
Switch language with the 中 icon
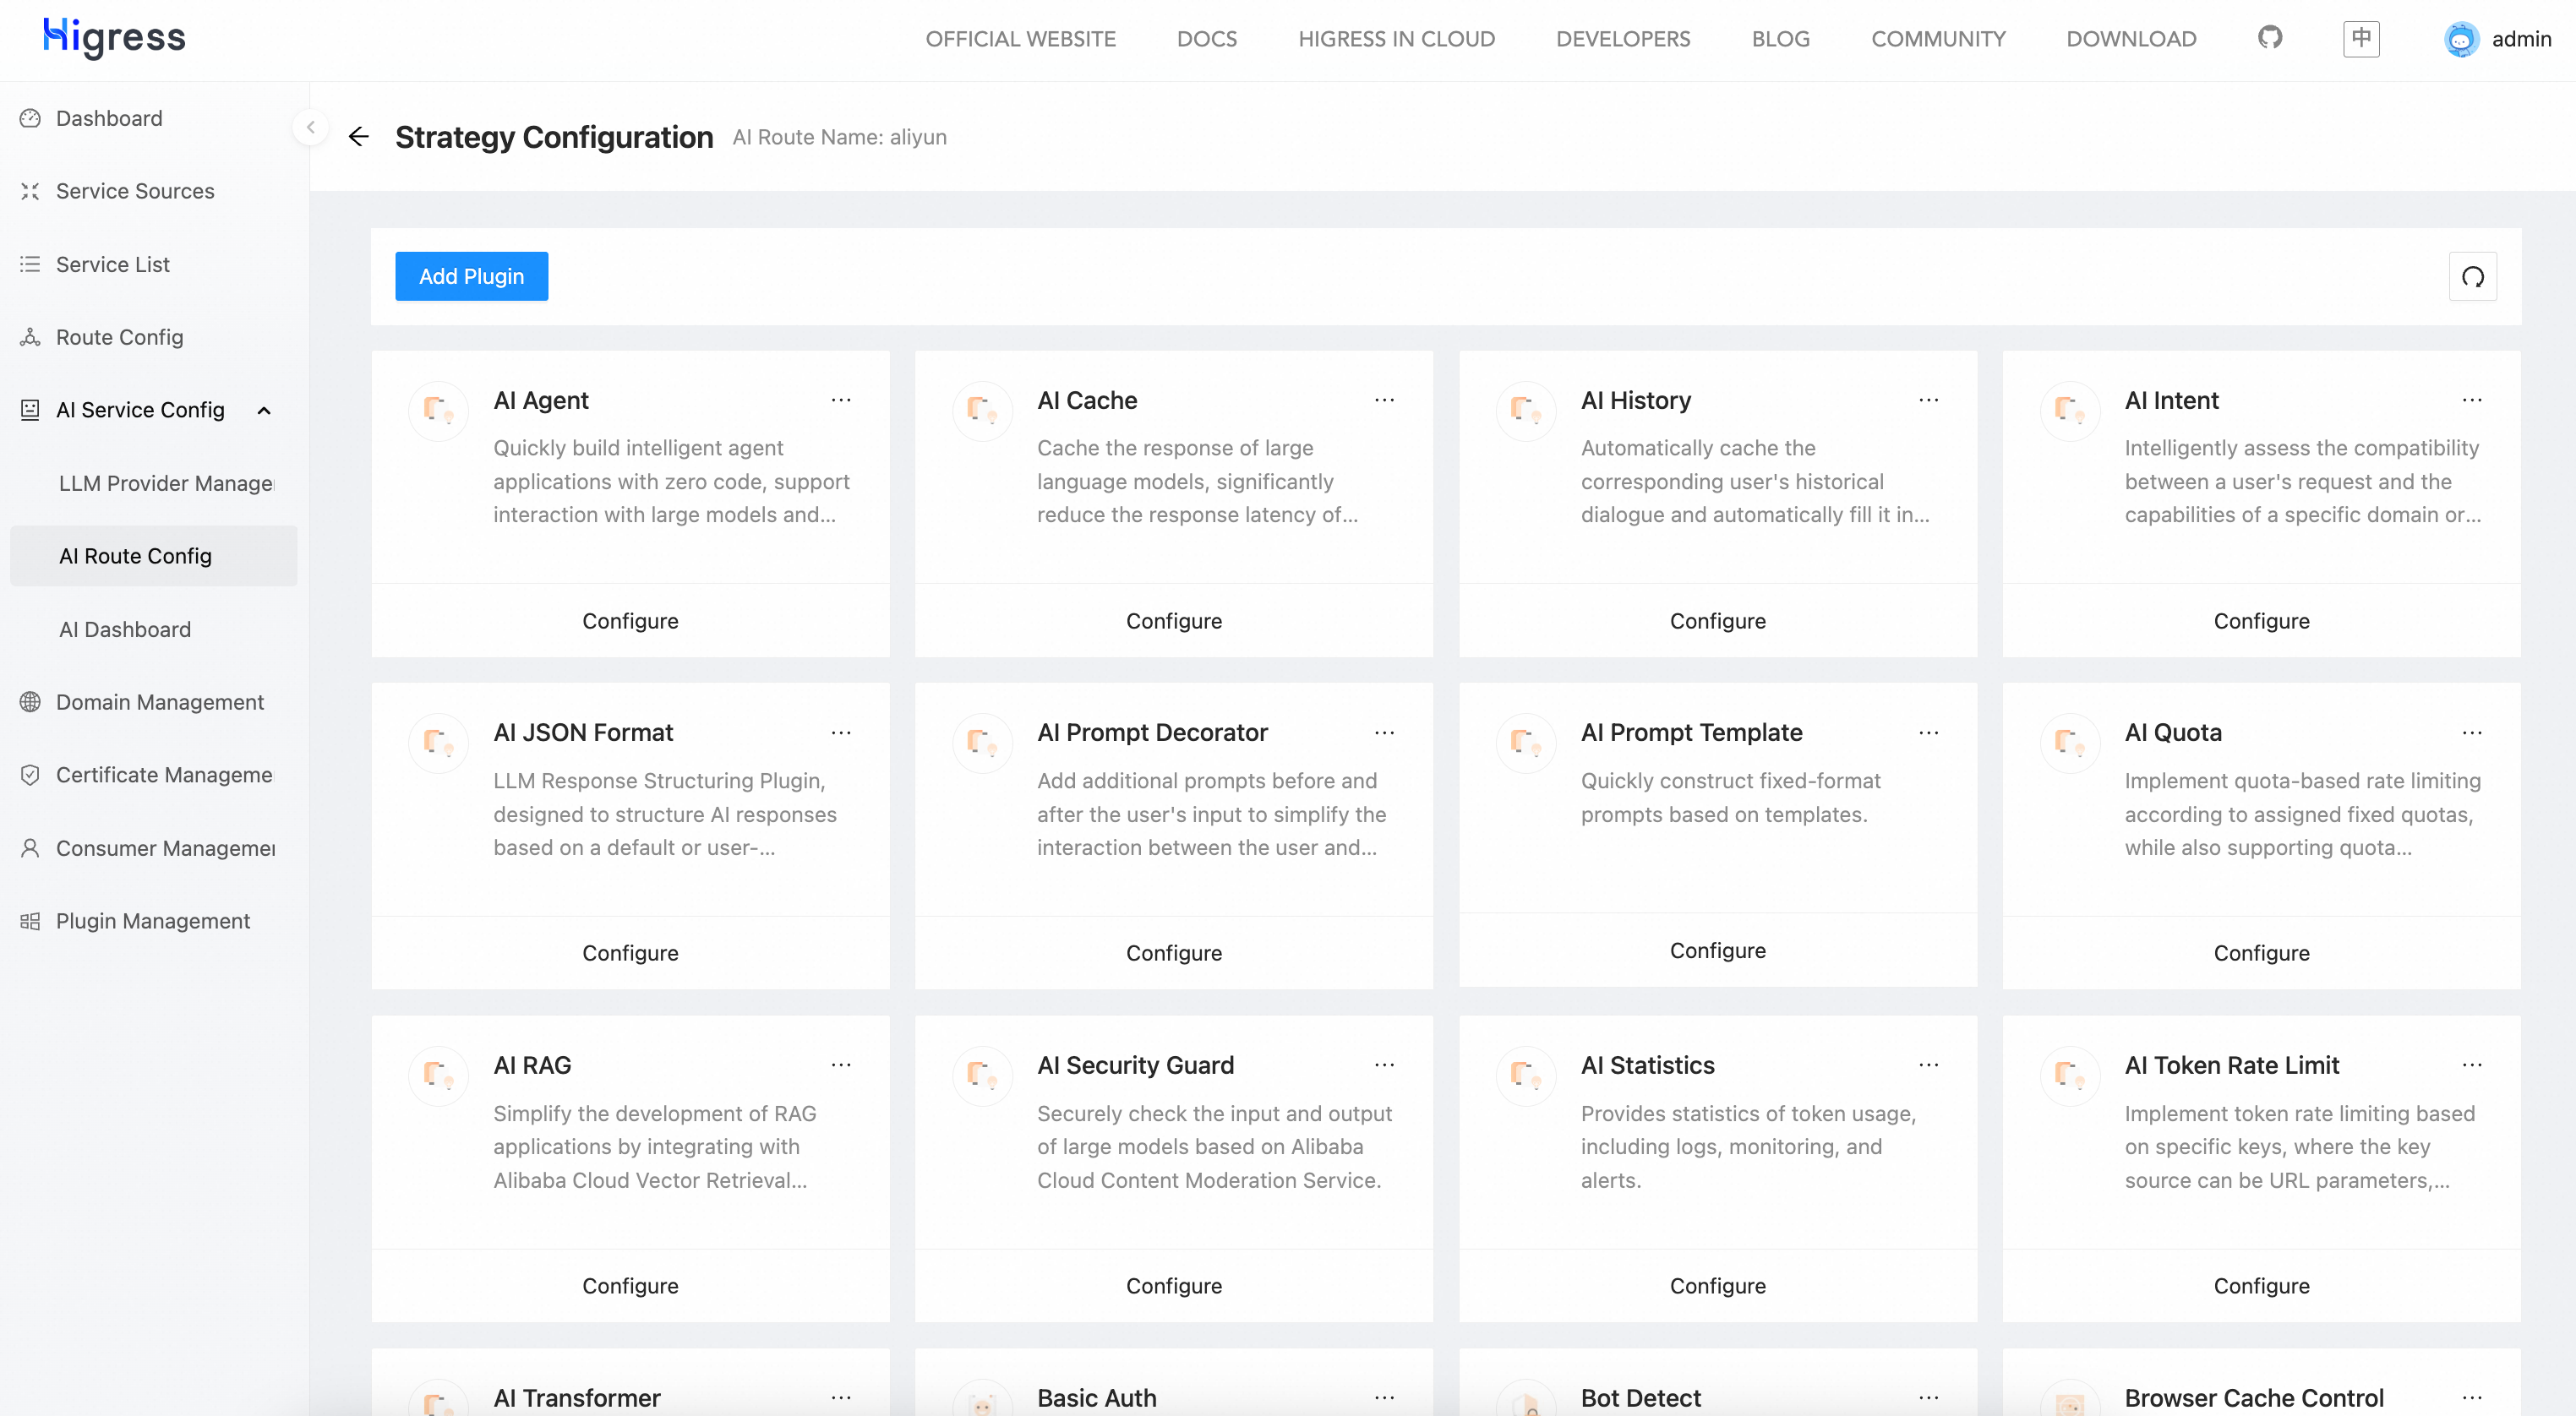2360,38
